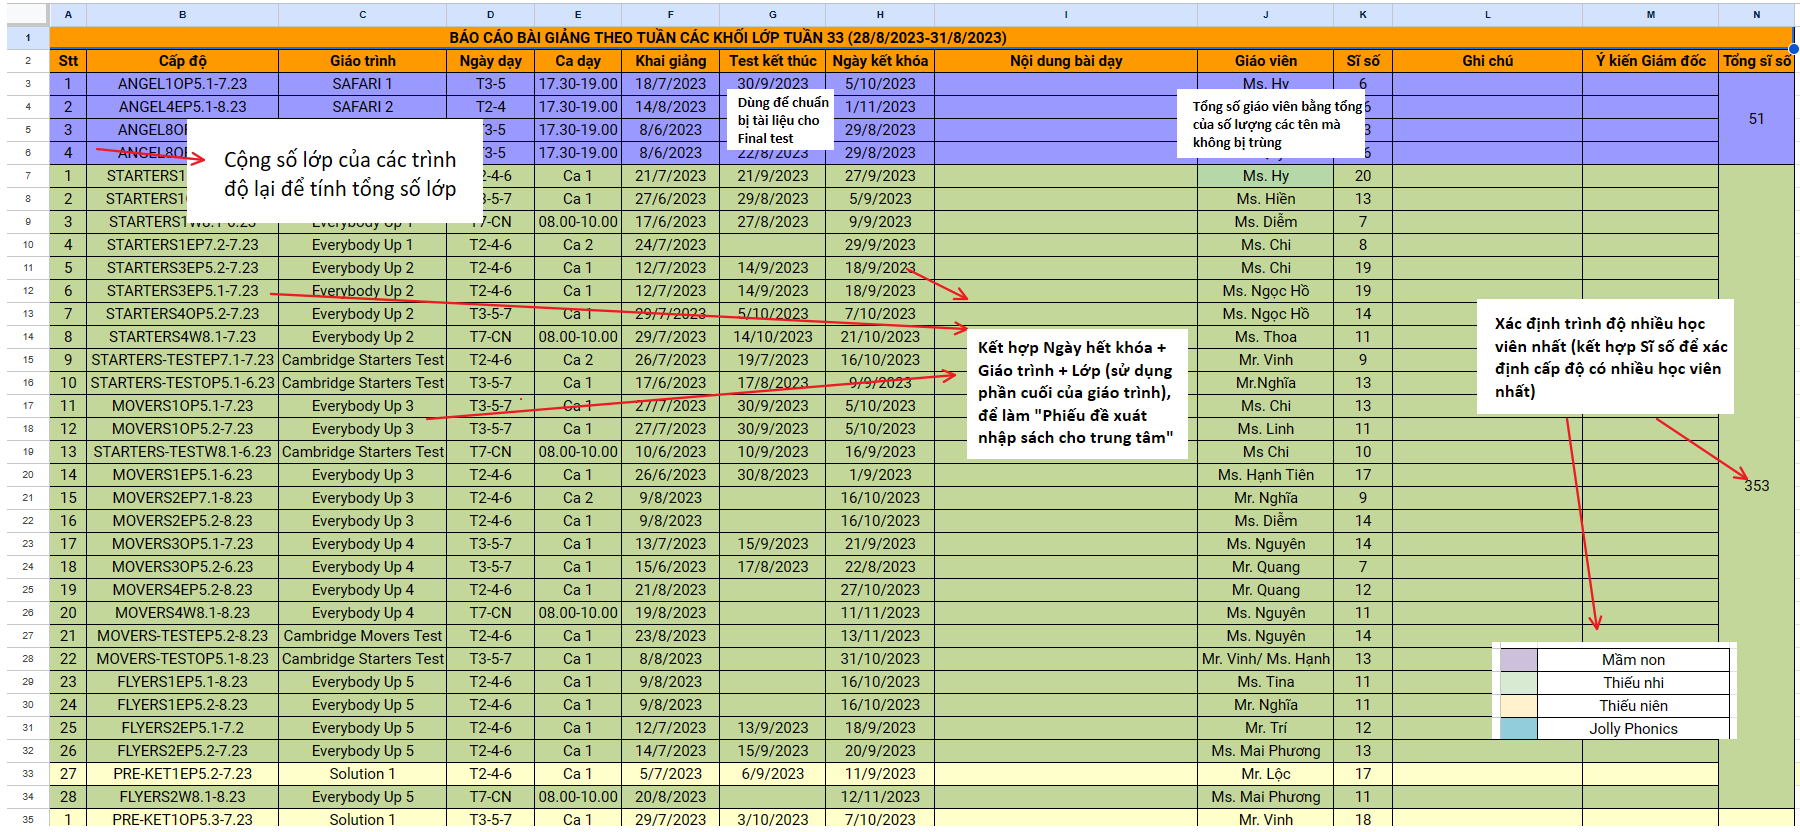Select teacher cell 'Ms. Hiền'
This screenshot has width=1800, height=832.
click(1265, 199)
